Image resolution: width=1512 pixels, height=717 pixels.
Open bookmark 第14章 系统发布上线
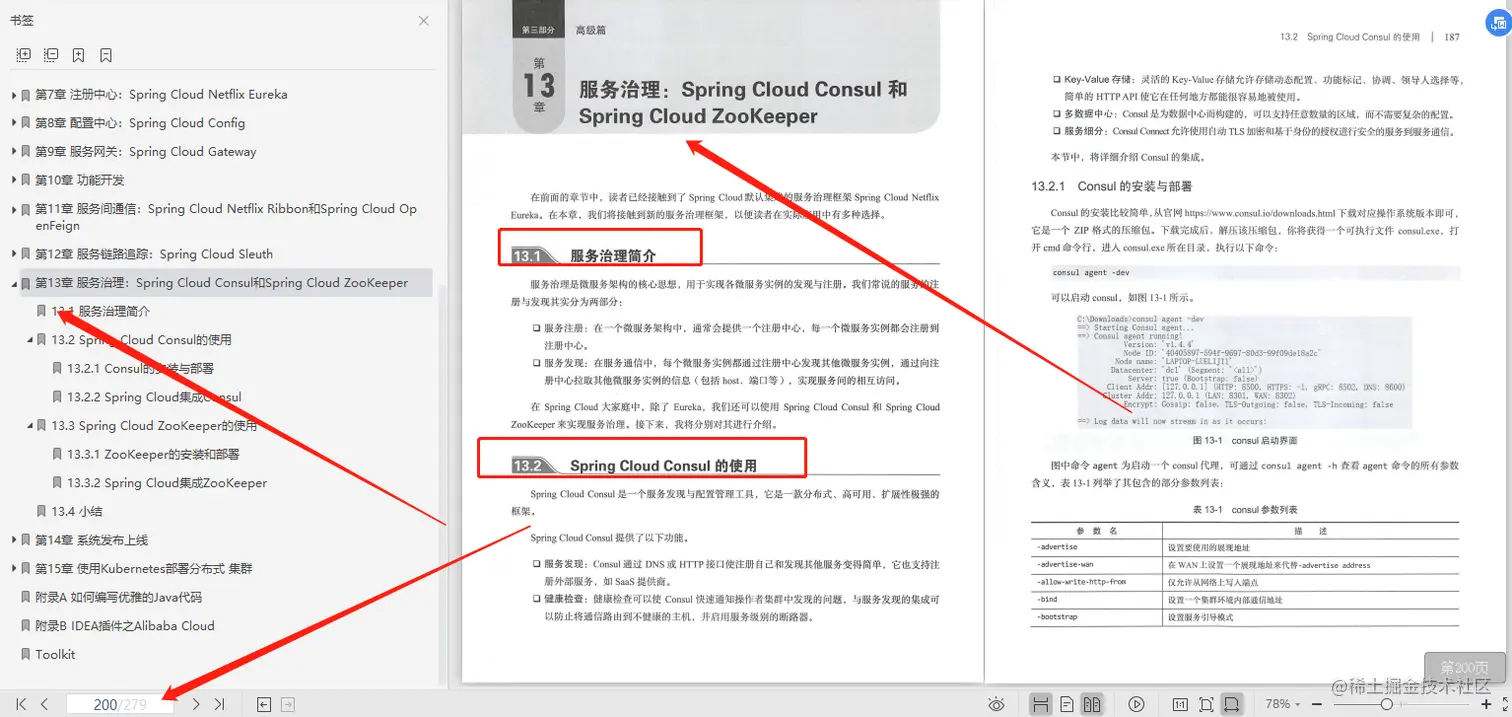[91, 540]
